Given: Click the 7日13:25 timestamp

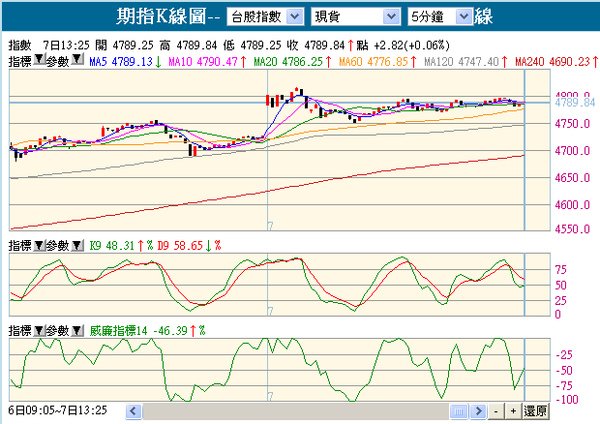Looking at the screenshot, I should click(66, 46).
